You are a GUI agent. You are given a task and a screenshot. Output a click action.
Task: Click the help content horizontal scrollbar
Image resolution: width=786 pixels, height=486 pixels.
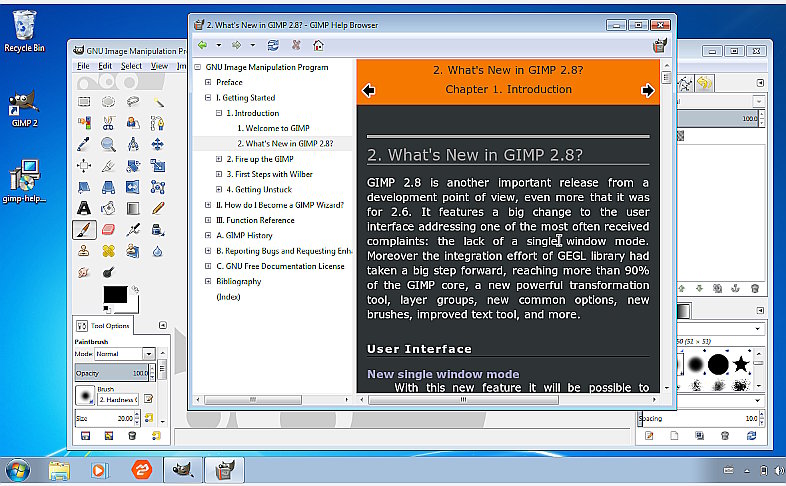(x=463, y=400)
